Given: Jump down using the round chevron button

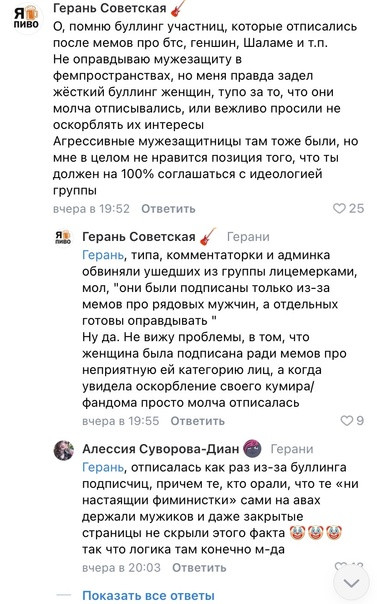Looking at the screenshot, I should click(x=351, y=583).
